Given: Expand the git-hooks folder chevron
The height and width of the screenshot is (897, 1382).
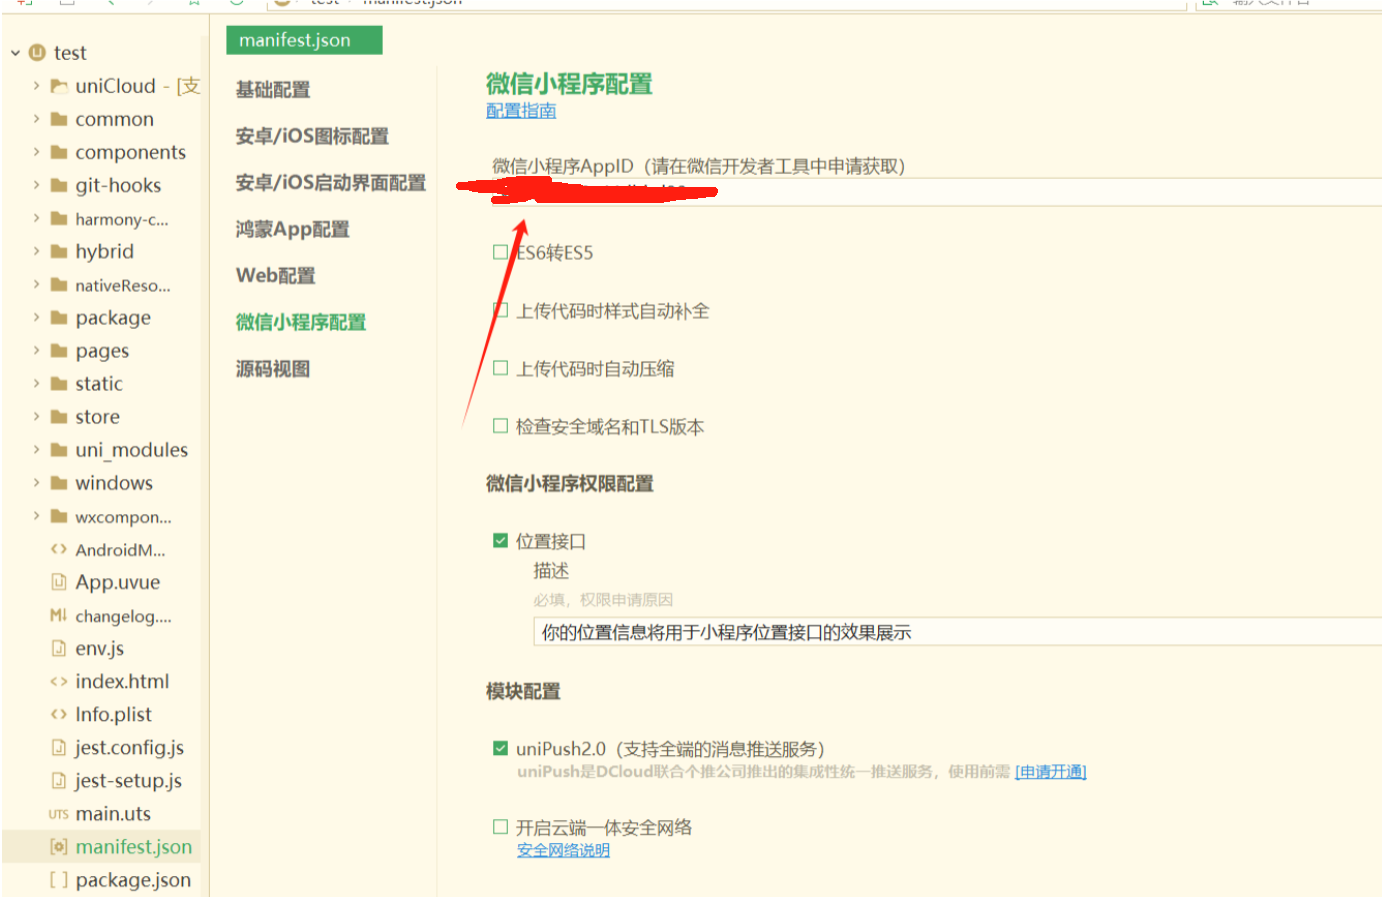Looking at the screenshot, I should click(36, 185).
